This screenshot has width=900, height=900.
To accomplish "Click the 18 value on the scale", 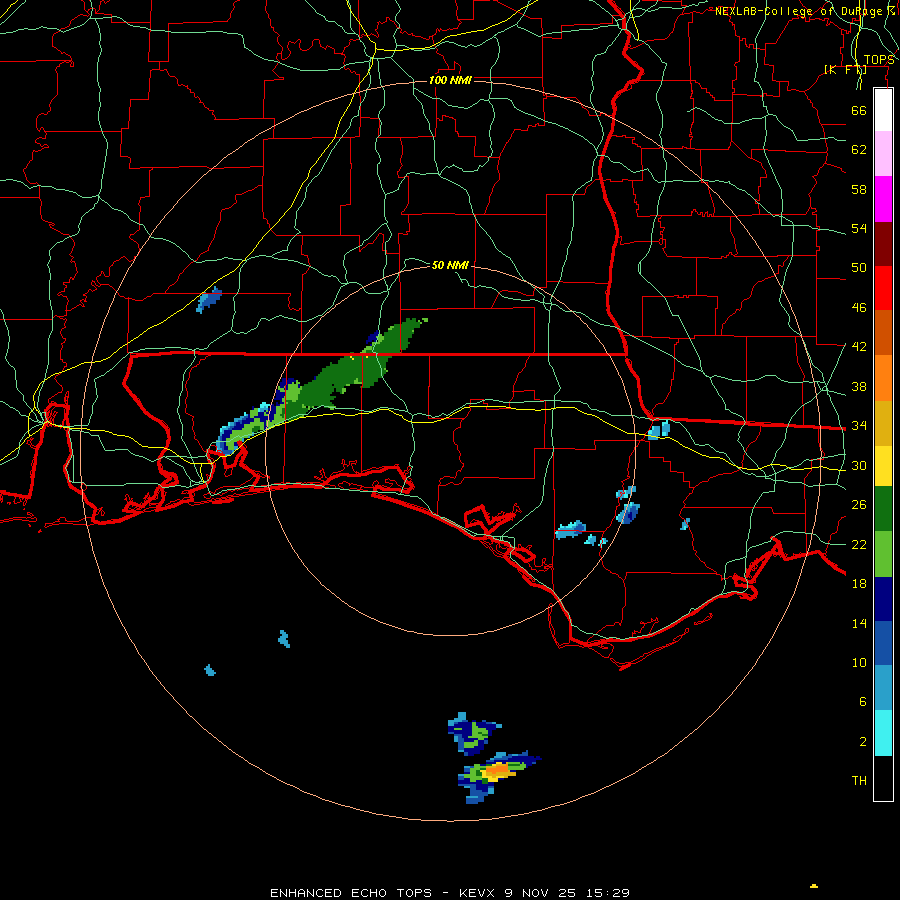I will click(x=859, y=584).
